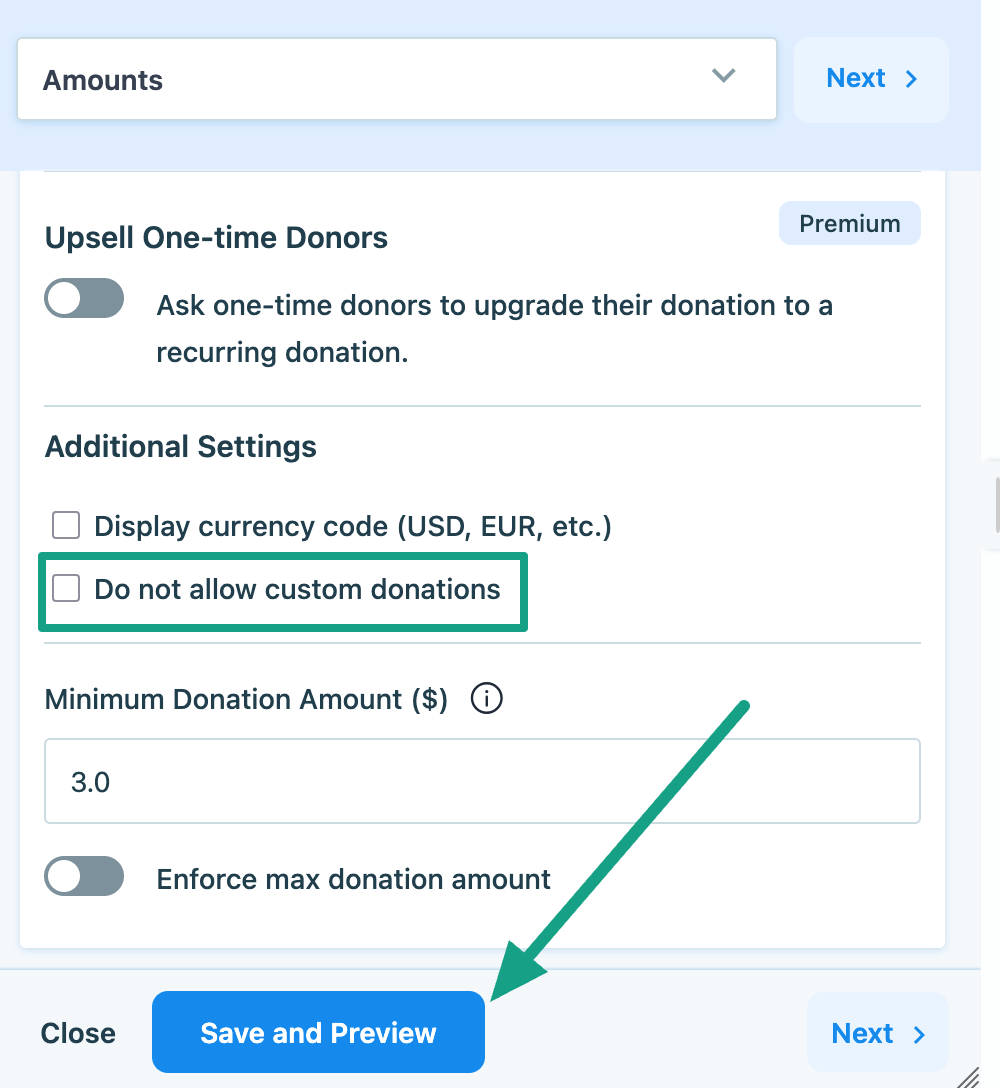This screenshot has width=1000, height=1088.
Task: Focus the Minimum Donation Amount field
Action: tap(482, 781)
